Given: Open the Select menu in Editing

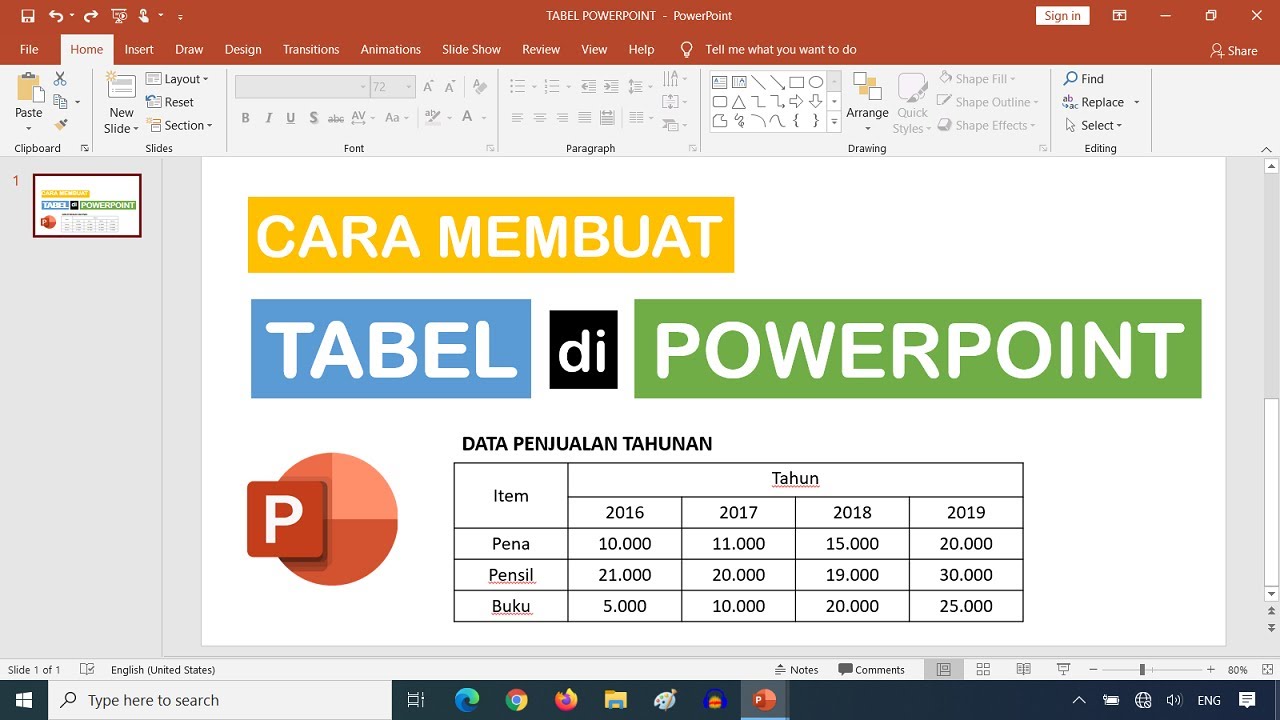Looking at the screenshot, I should click(x=1093, y=125).
